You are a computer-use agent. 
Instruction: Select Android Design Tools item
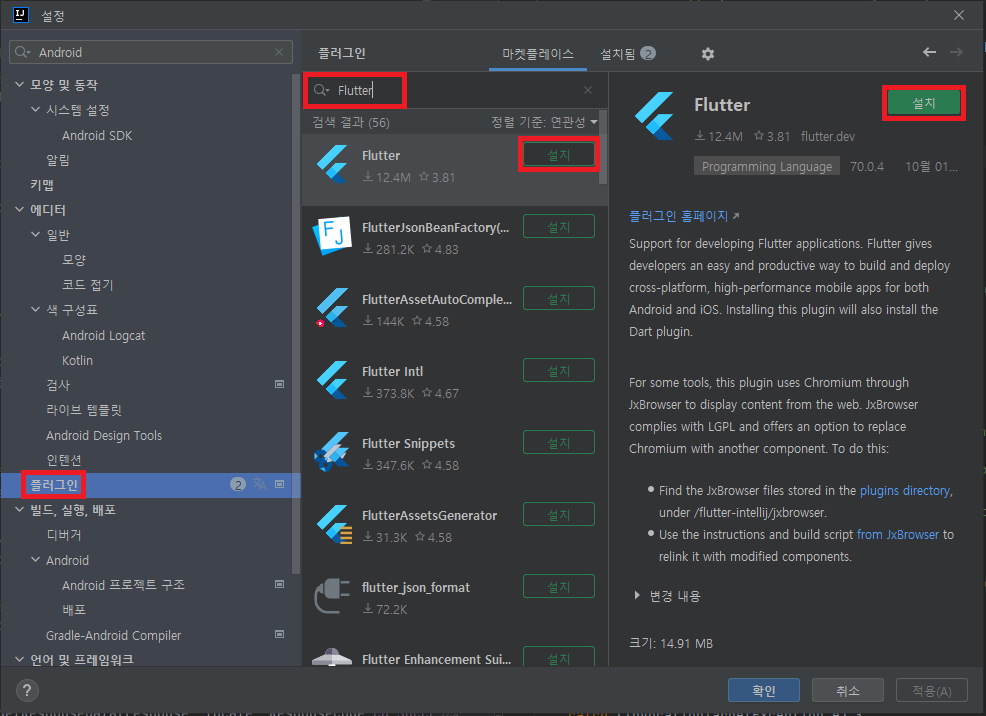[104, 435]
